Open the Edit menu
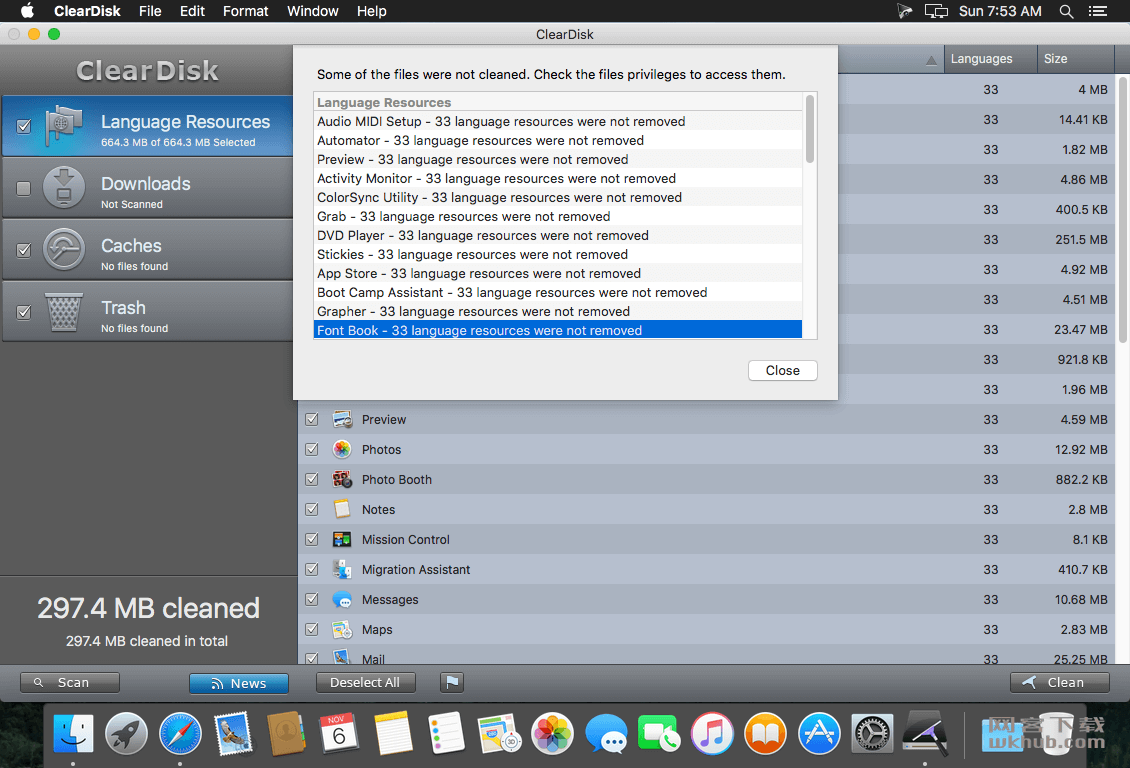 [x=192, y=11]
